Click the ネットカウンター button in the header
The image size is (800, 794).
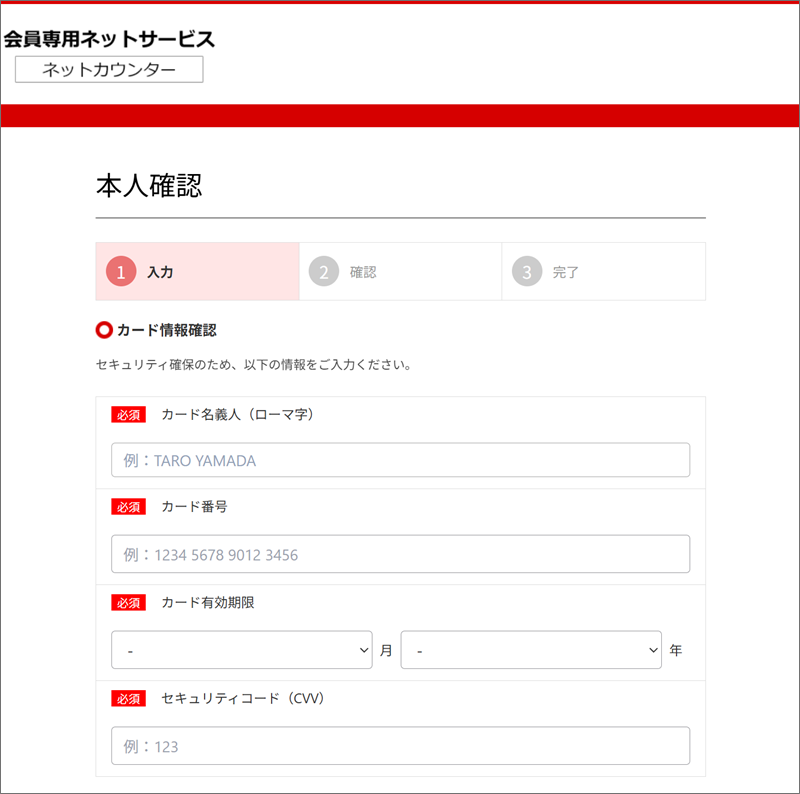[x=109, y=69]
